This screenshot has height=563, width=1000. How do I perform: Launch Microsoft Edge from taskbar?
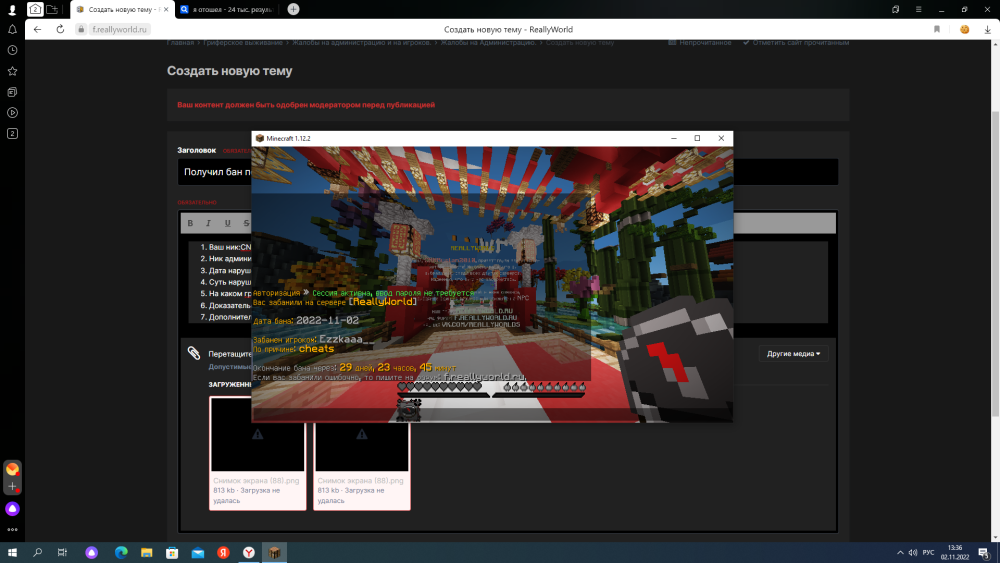(121, 553)
